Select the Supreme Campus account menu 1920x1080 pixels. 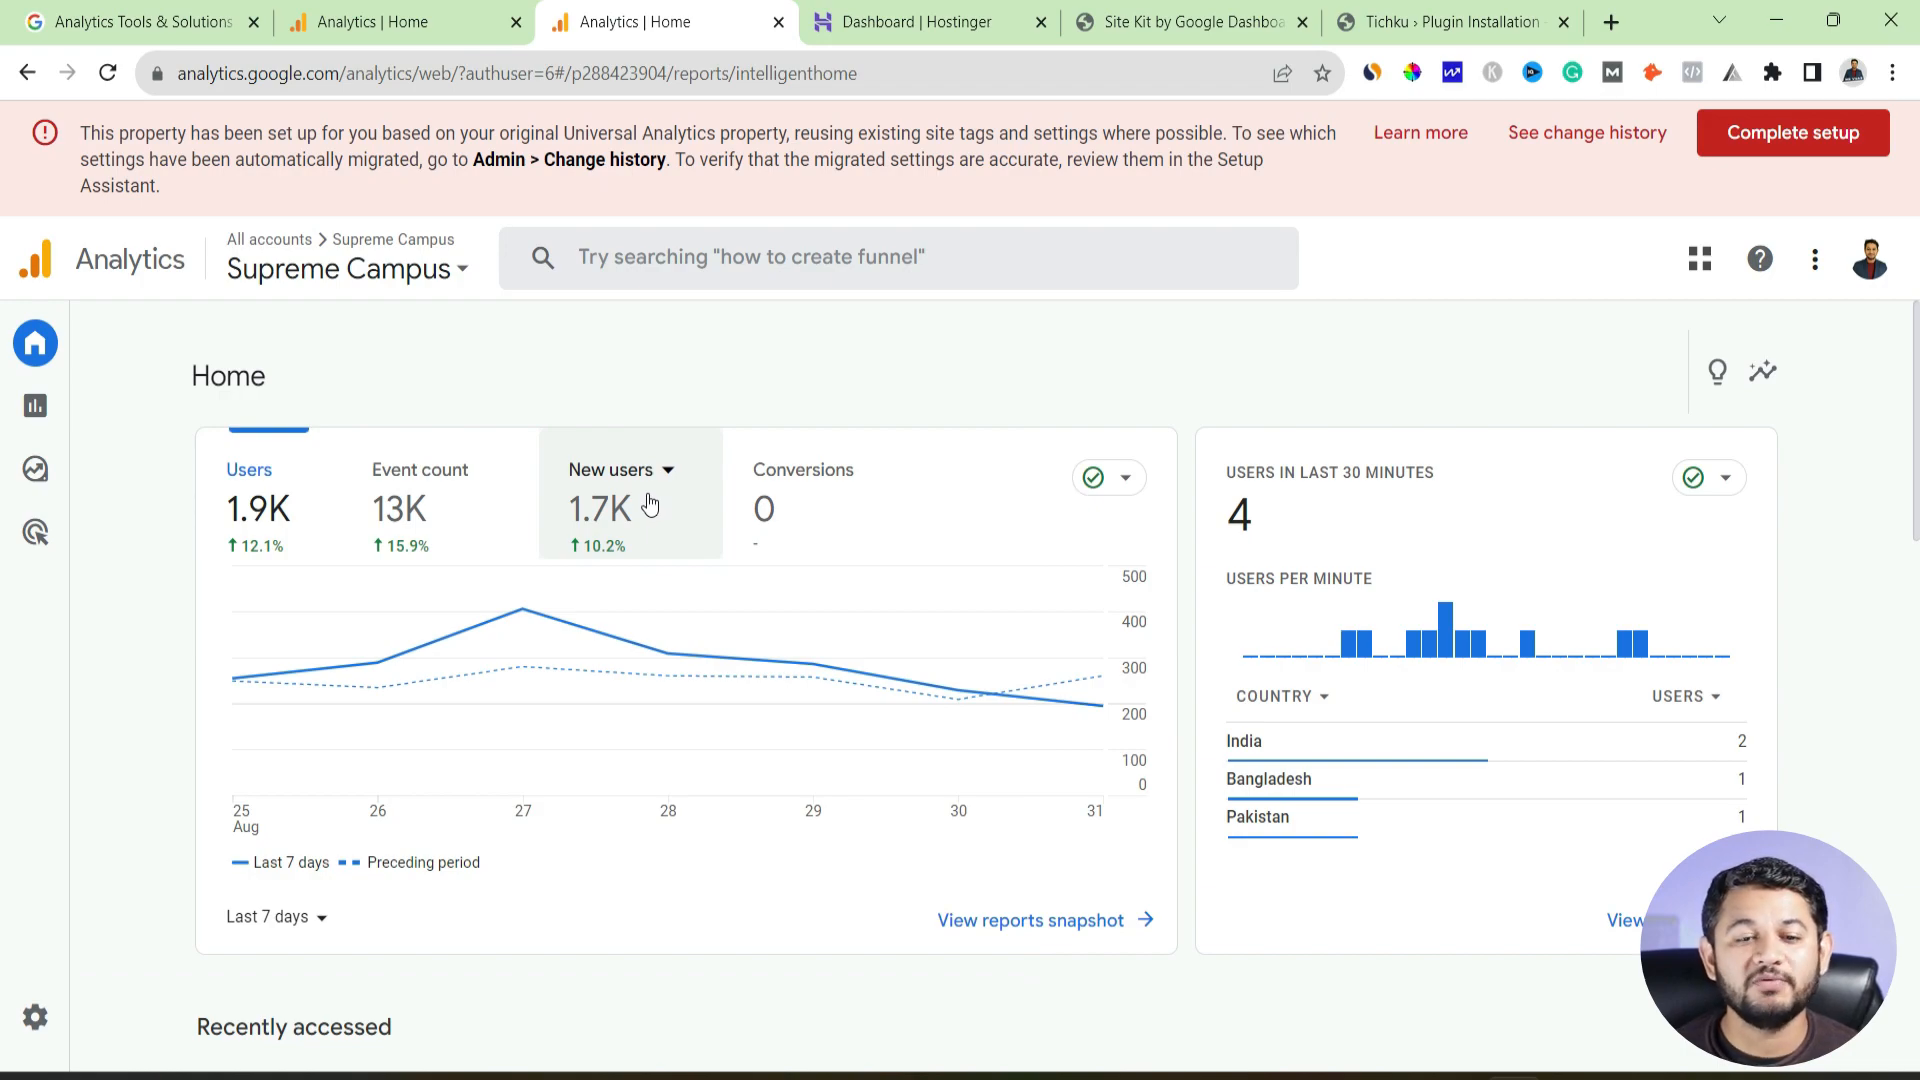click(x=345, y=269)
